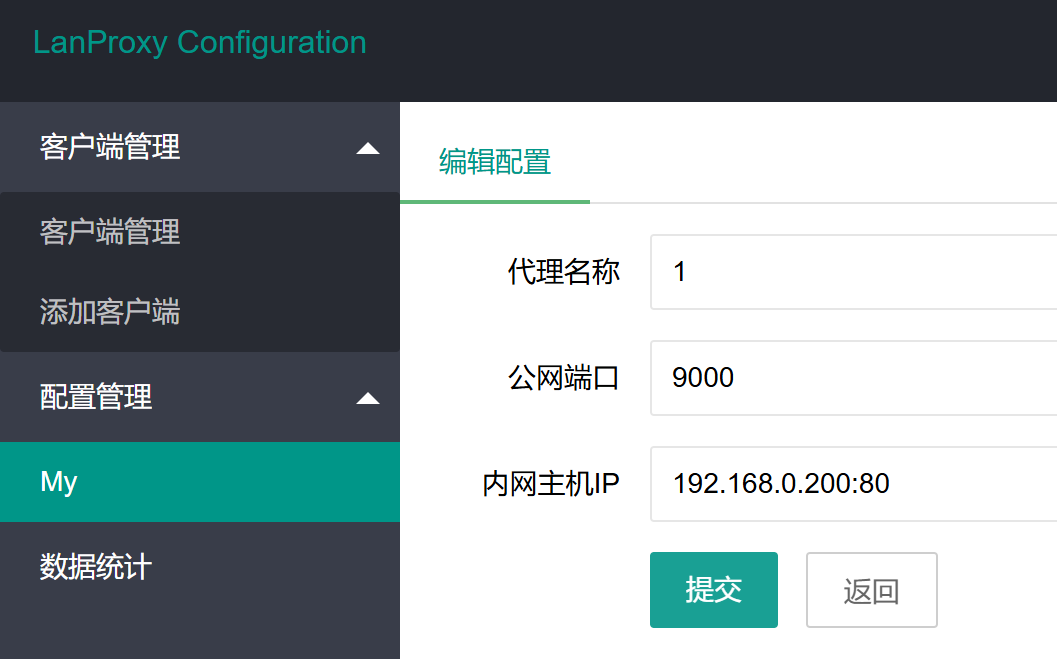Viewport: 1057px width, 659px height.
Task: Open 客户端管理 submenu item above 添加客户端
Action: pos(110,232)
